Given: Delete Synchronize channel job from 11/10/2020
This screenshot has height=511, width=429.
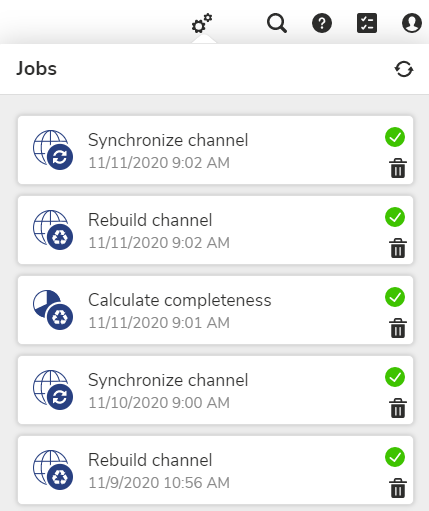Looking at the screenshot, I should (x=398, y=408).
